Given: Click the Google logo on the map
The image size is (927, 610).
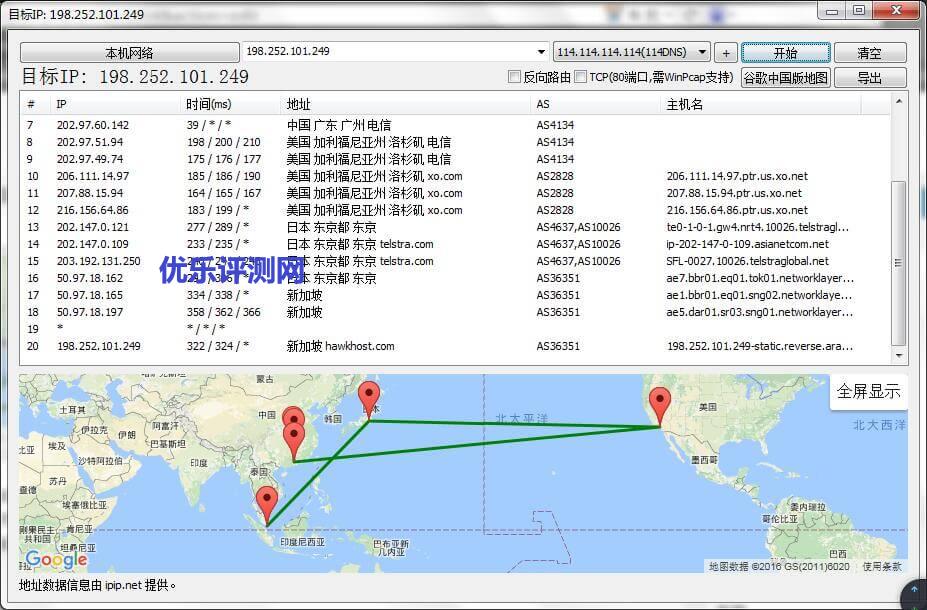Looking at the screenshot, I should pyautogui.click(x=56, y=560).
